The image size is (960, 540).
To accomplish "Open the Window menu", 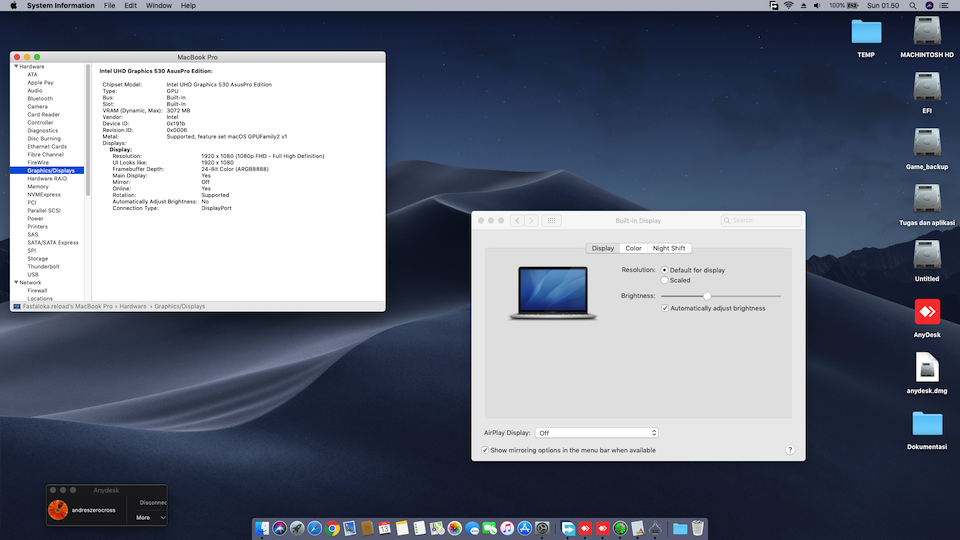I will click(x=159, y=6).
